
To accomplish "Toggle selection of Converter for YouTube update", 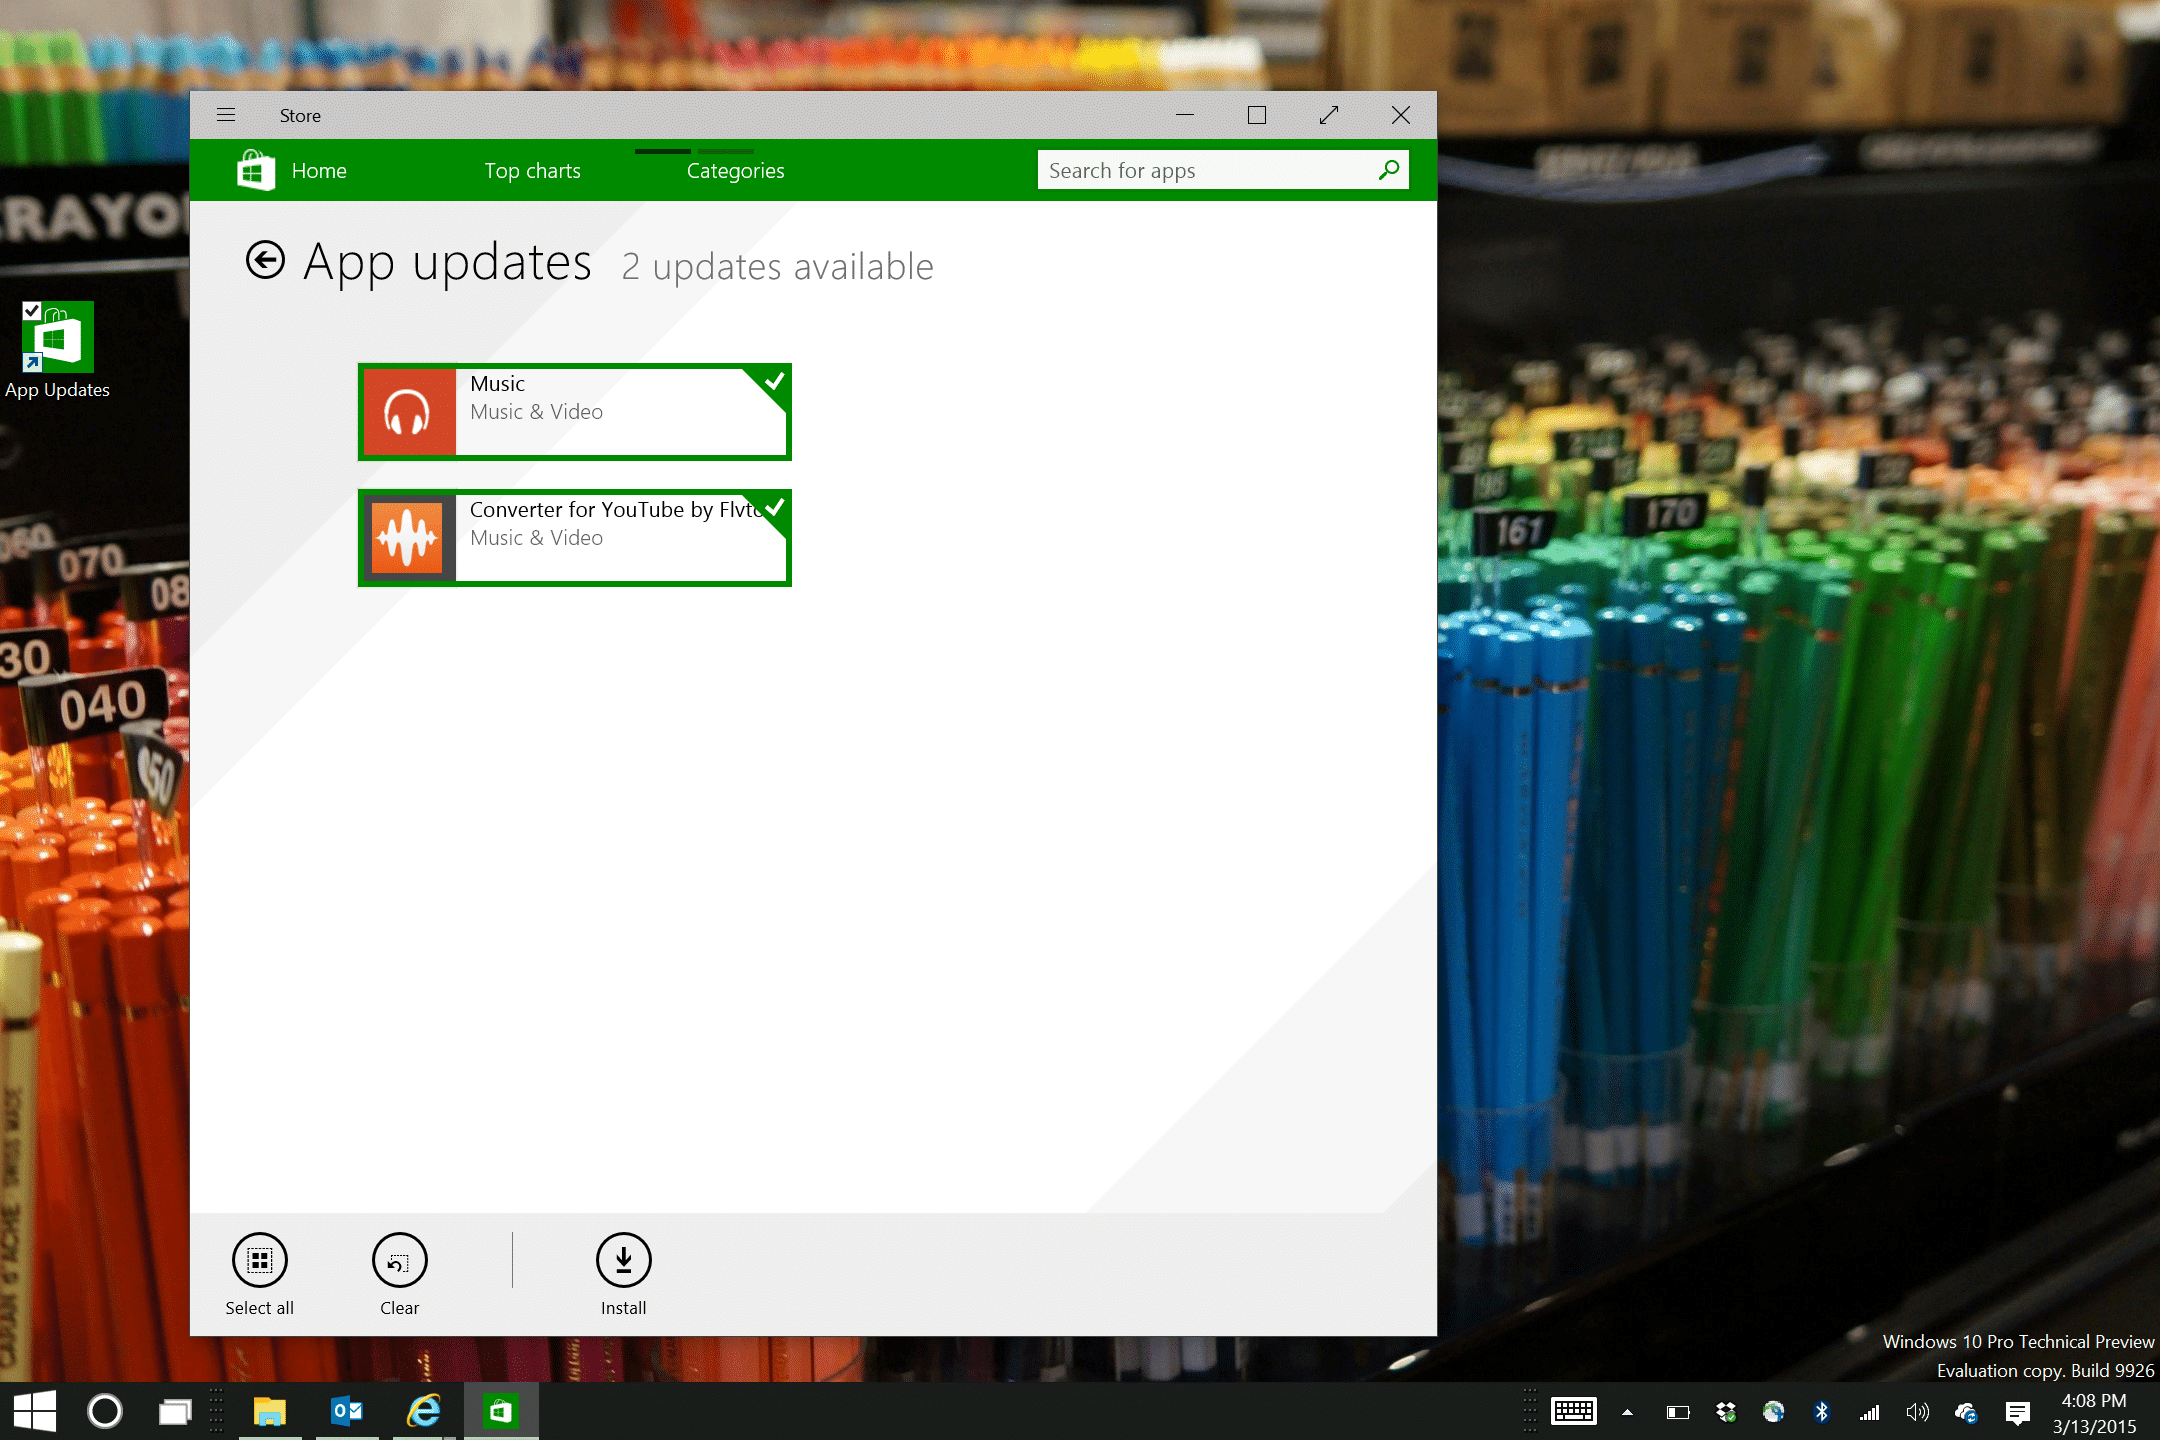I will (x=575, y=538).
